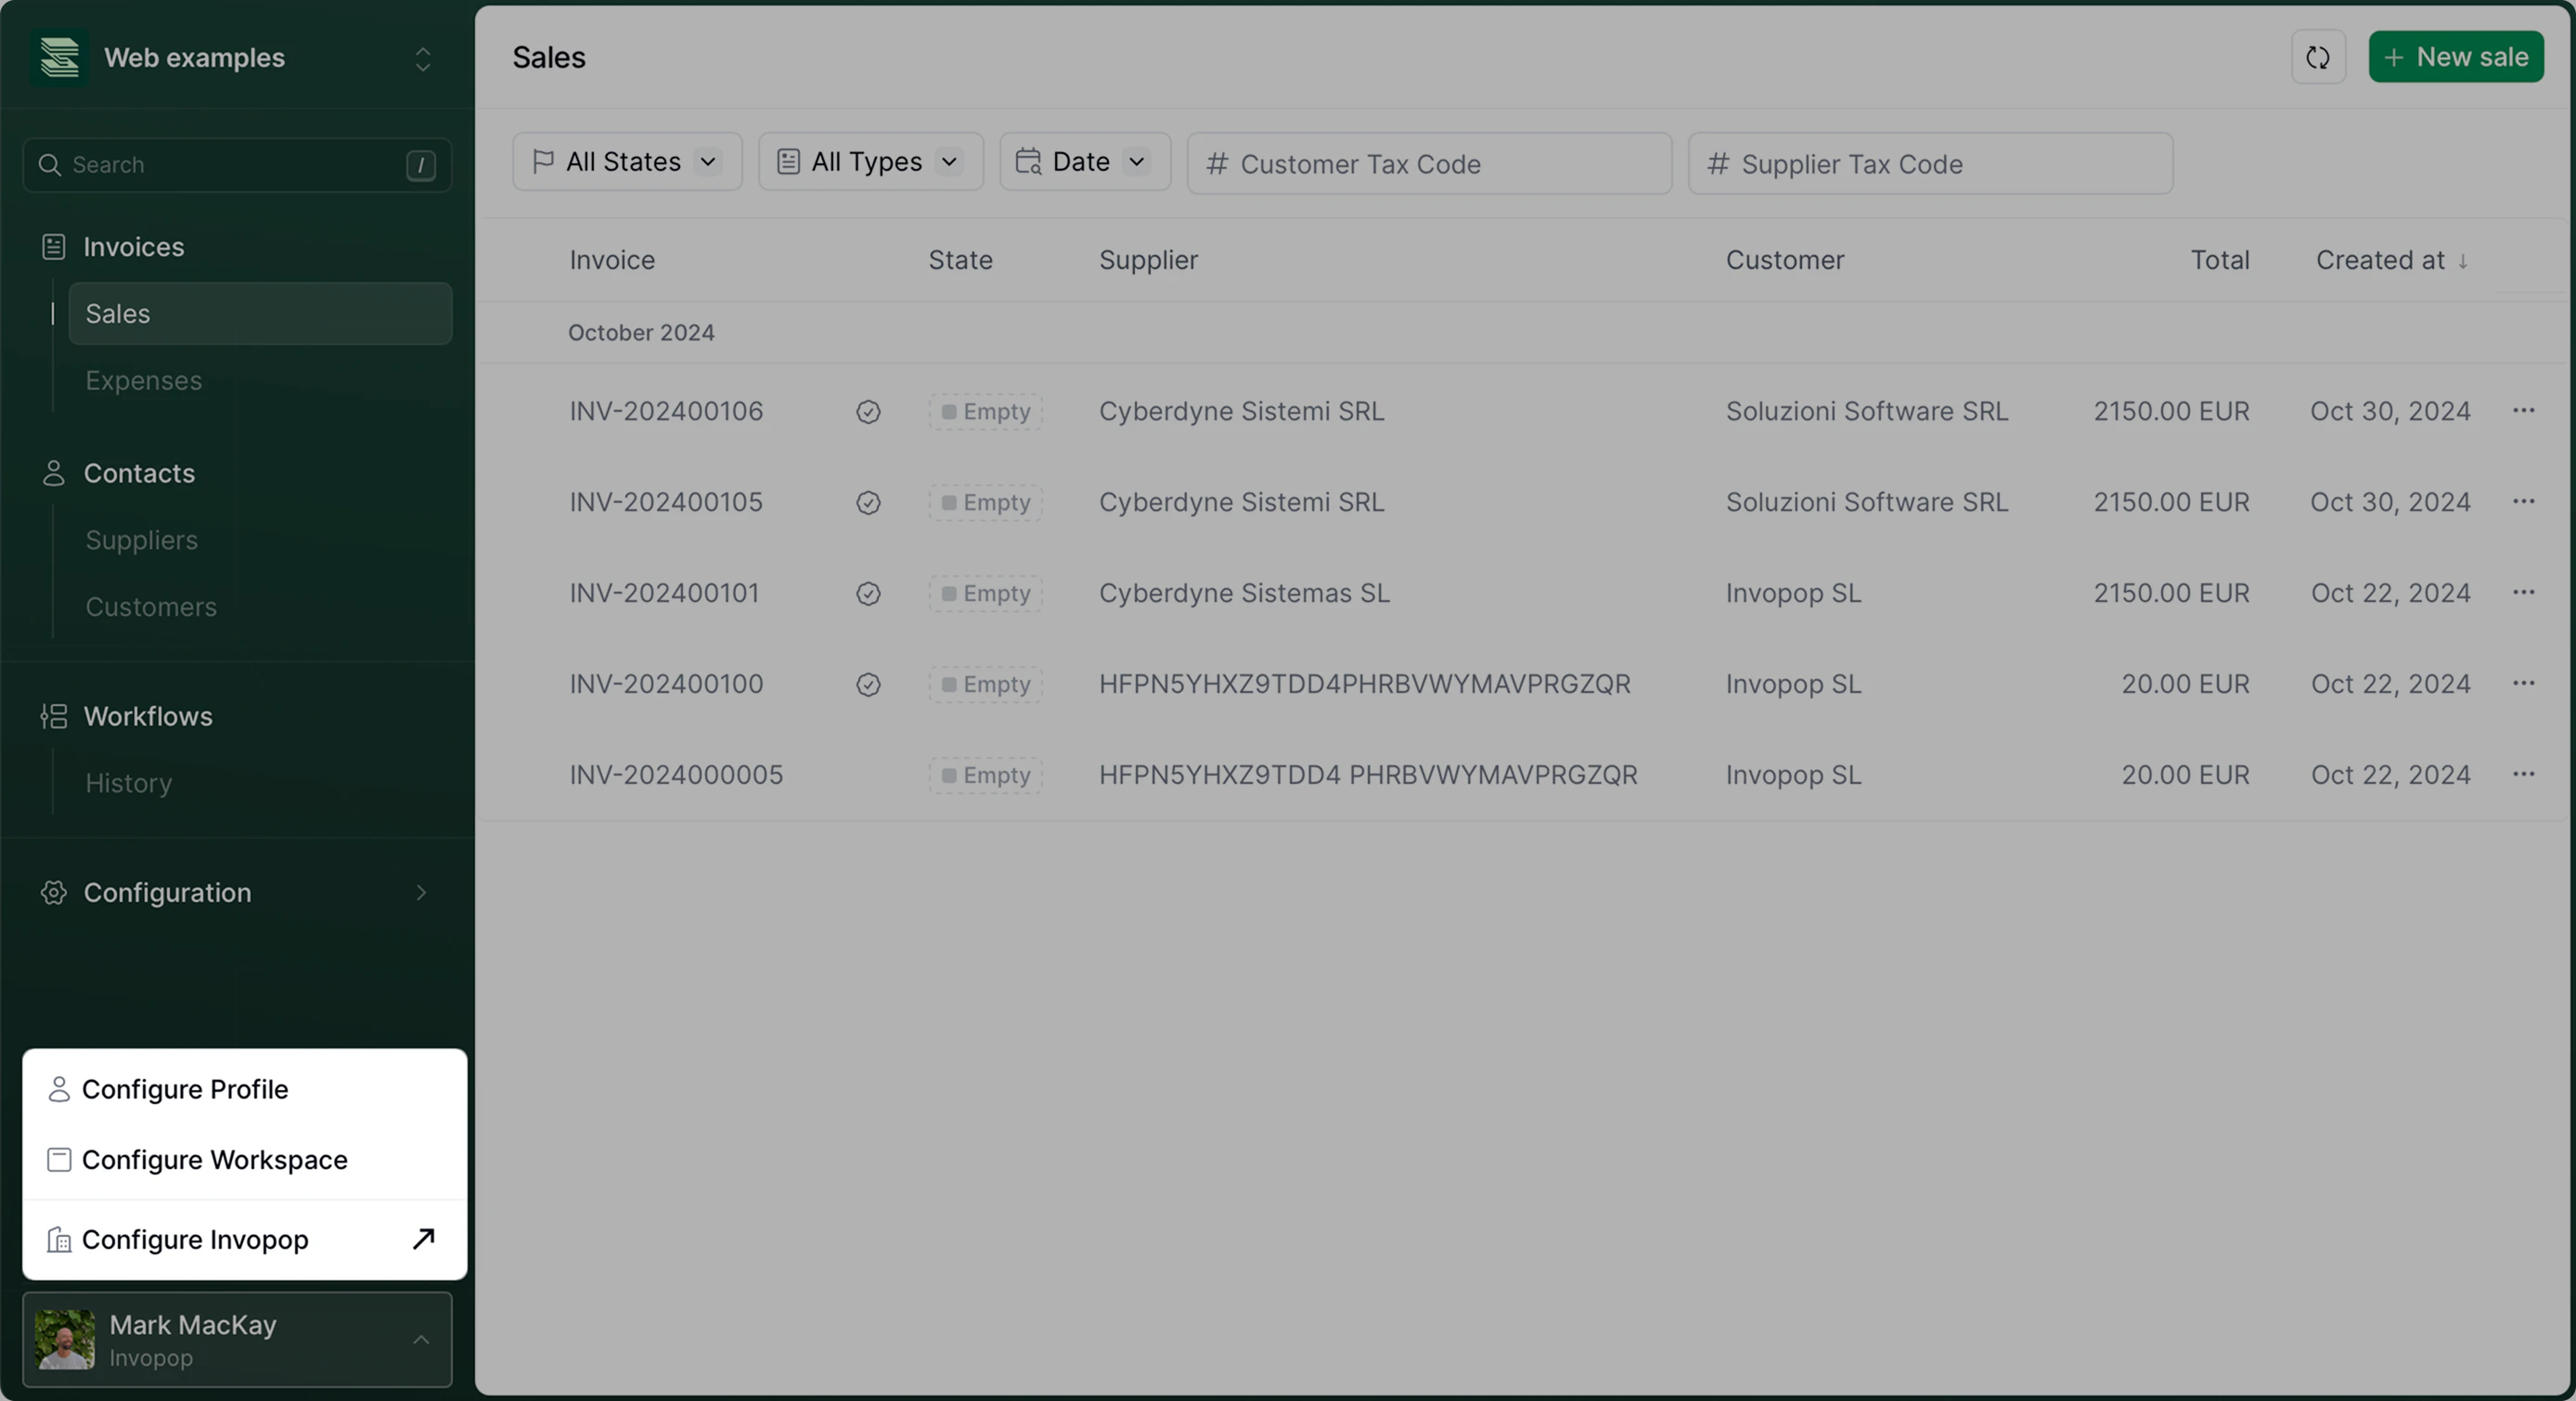Click the New sale button
This screenshot has width=2576, height=1401.
point(2457,57)
